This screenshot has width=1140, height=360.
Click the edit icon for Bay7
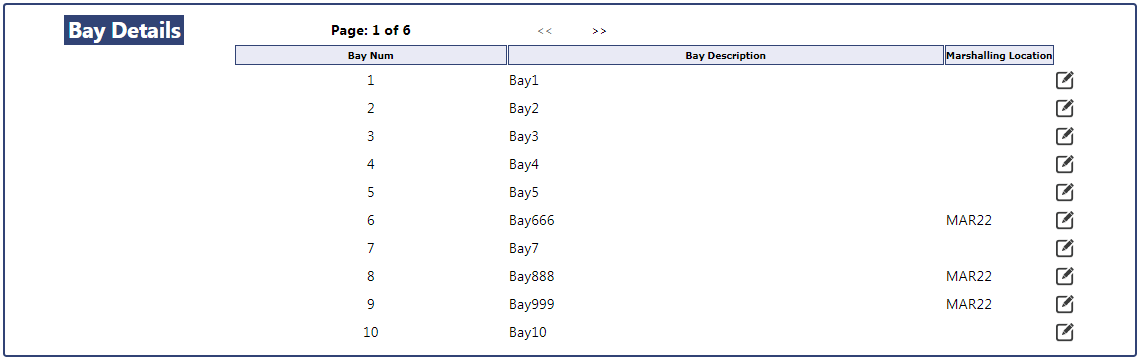[x=1064, y=248]
